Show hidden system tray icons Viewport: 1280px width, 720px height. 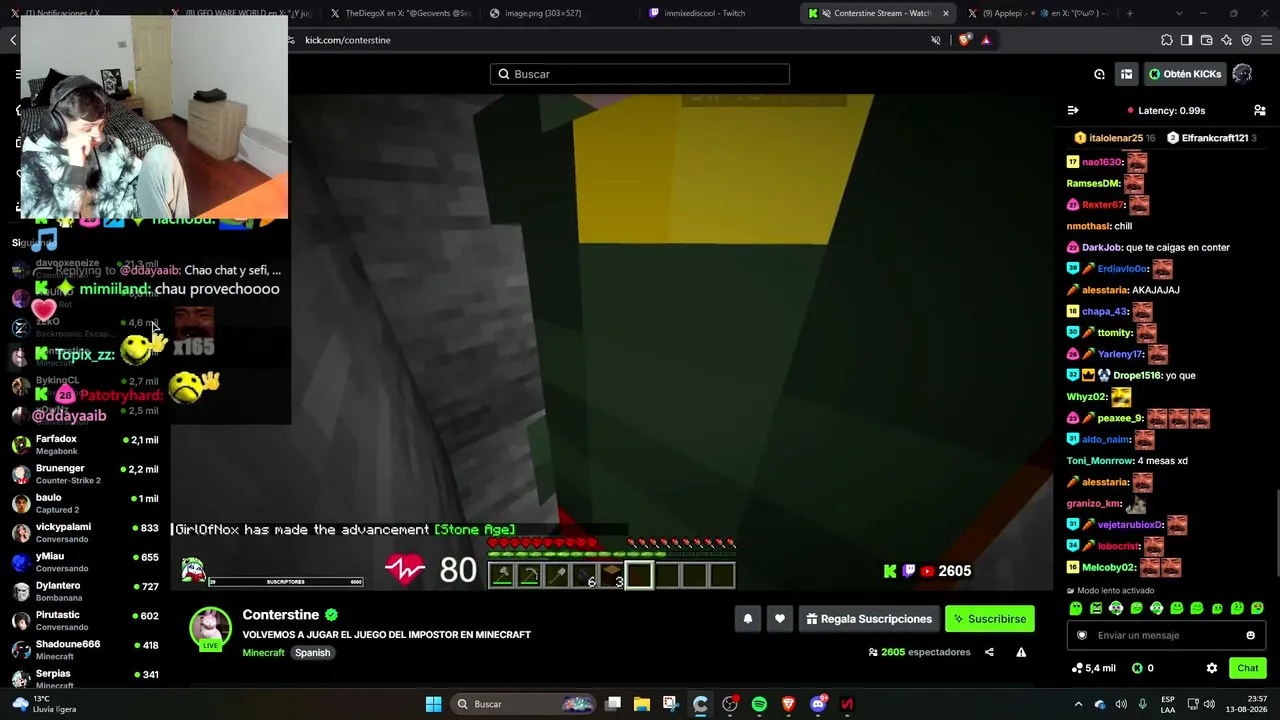[1078, 704]
